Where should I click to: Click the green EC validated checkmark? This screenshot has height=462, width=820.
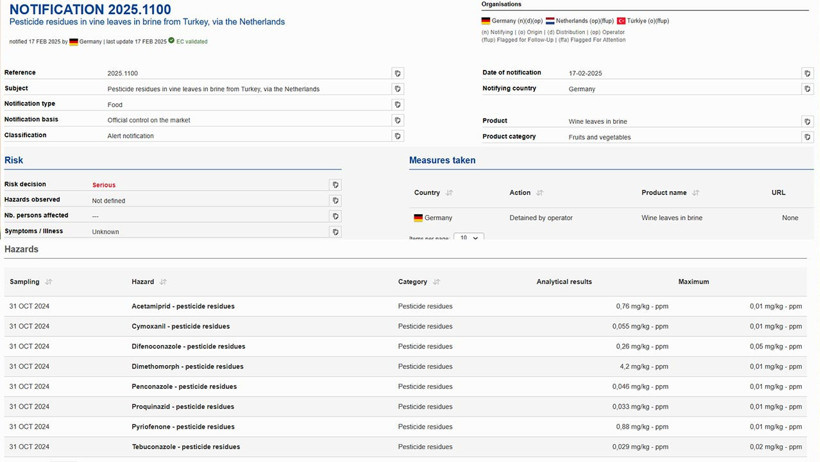point(172,41)
